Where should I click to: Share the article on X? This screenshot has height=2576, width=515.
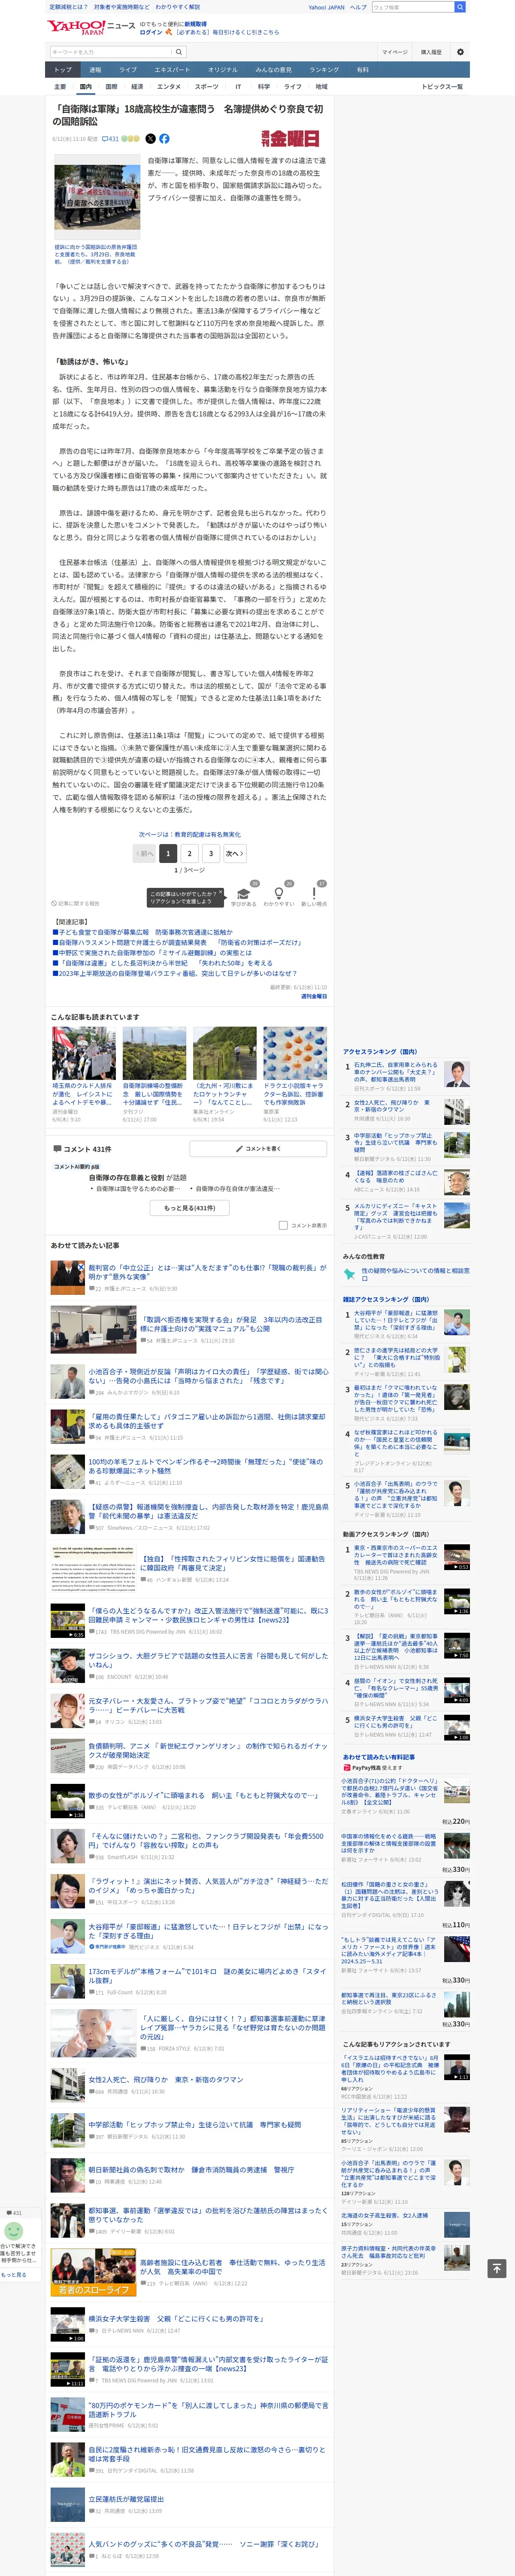pyautogui.click(x=151, y=139)
